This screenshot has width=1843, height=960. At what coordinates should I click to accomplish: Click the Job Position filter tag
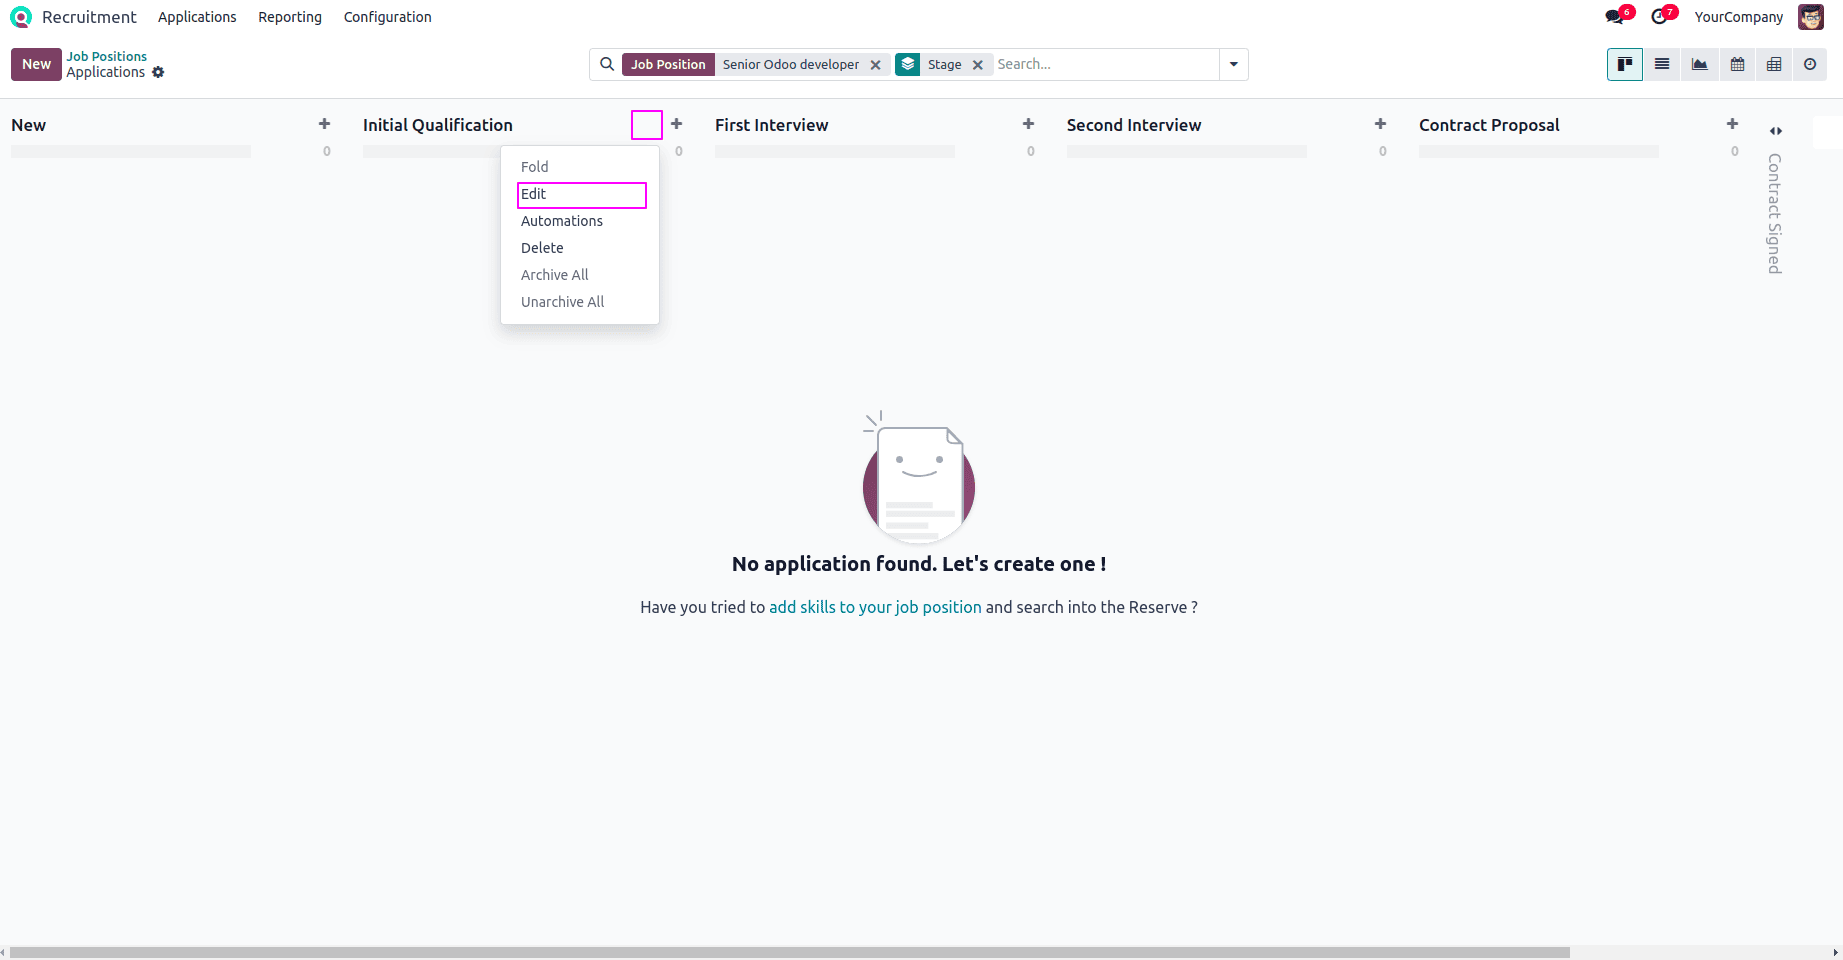[x=668, y=64]
